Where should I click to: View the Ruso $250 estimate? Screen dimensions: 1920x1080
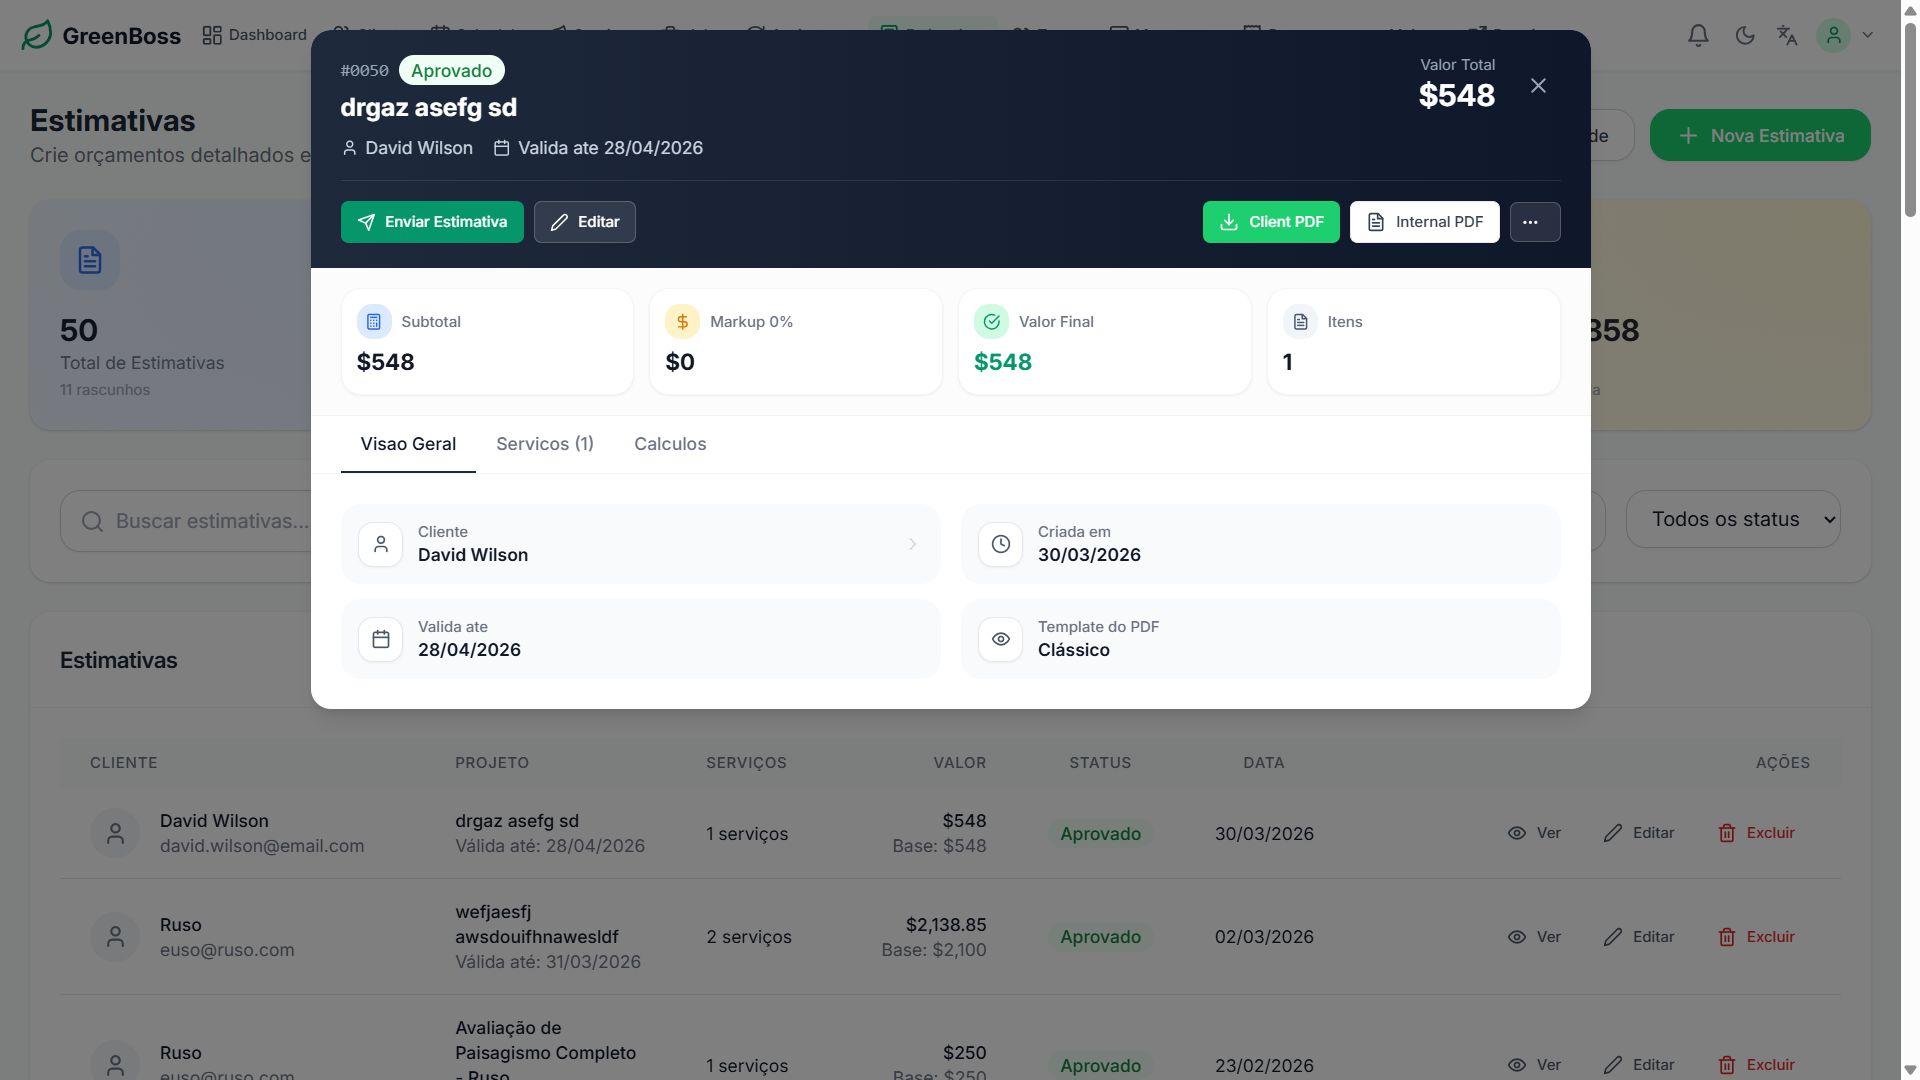[x=1534, y=1065]
